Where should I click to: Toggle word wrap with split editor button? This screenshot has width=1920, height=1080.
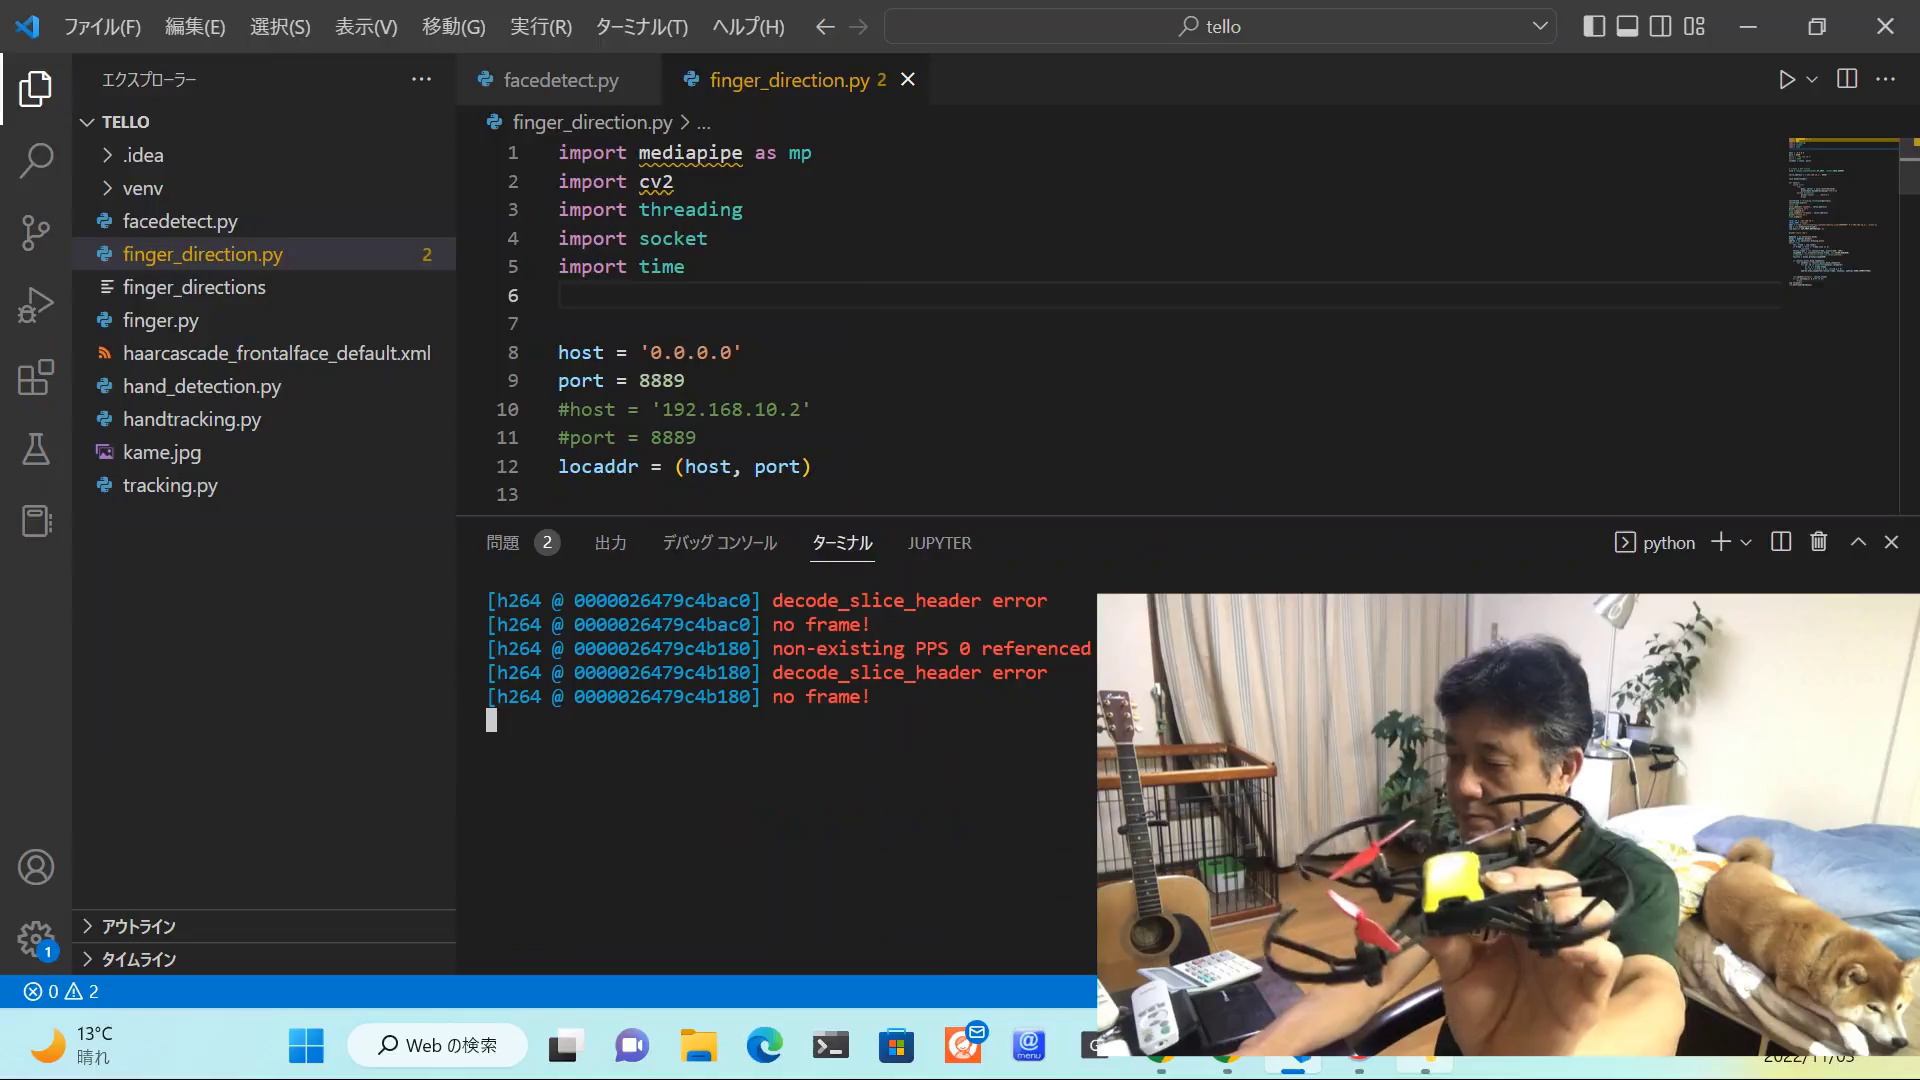(1846, 78)
